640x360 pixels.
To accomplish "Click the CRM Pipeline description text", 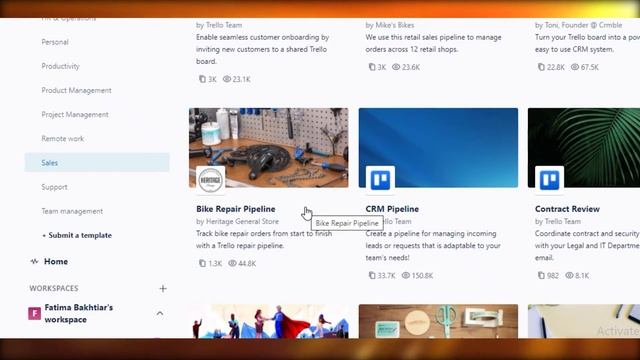I will 433,246.
